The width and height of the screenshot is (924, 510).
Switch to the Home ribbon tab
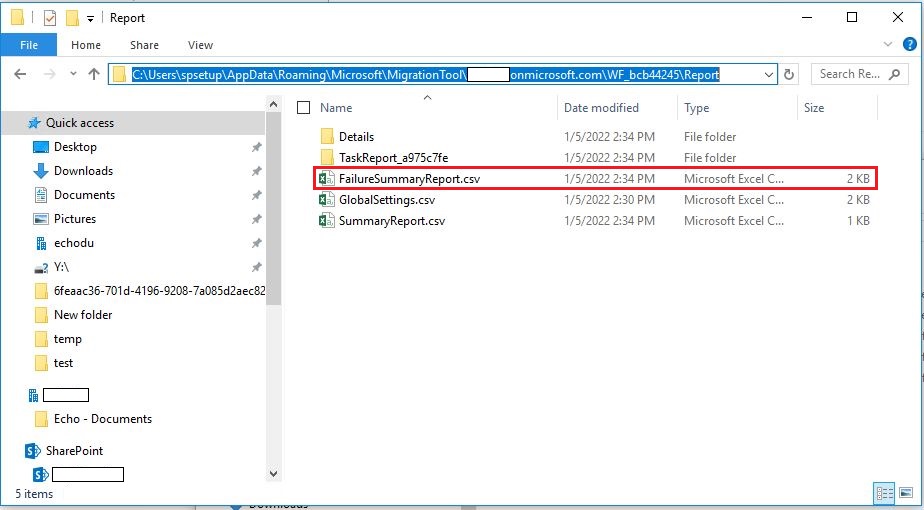pyautogui.click(x=86, y=45)
